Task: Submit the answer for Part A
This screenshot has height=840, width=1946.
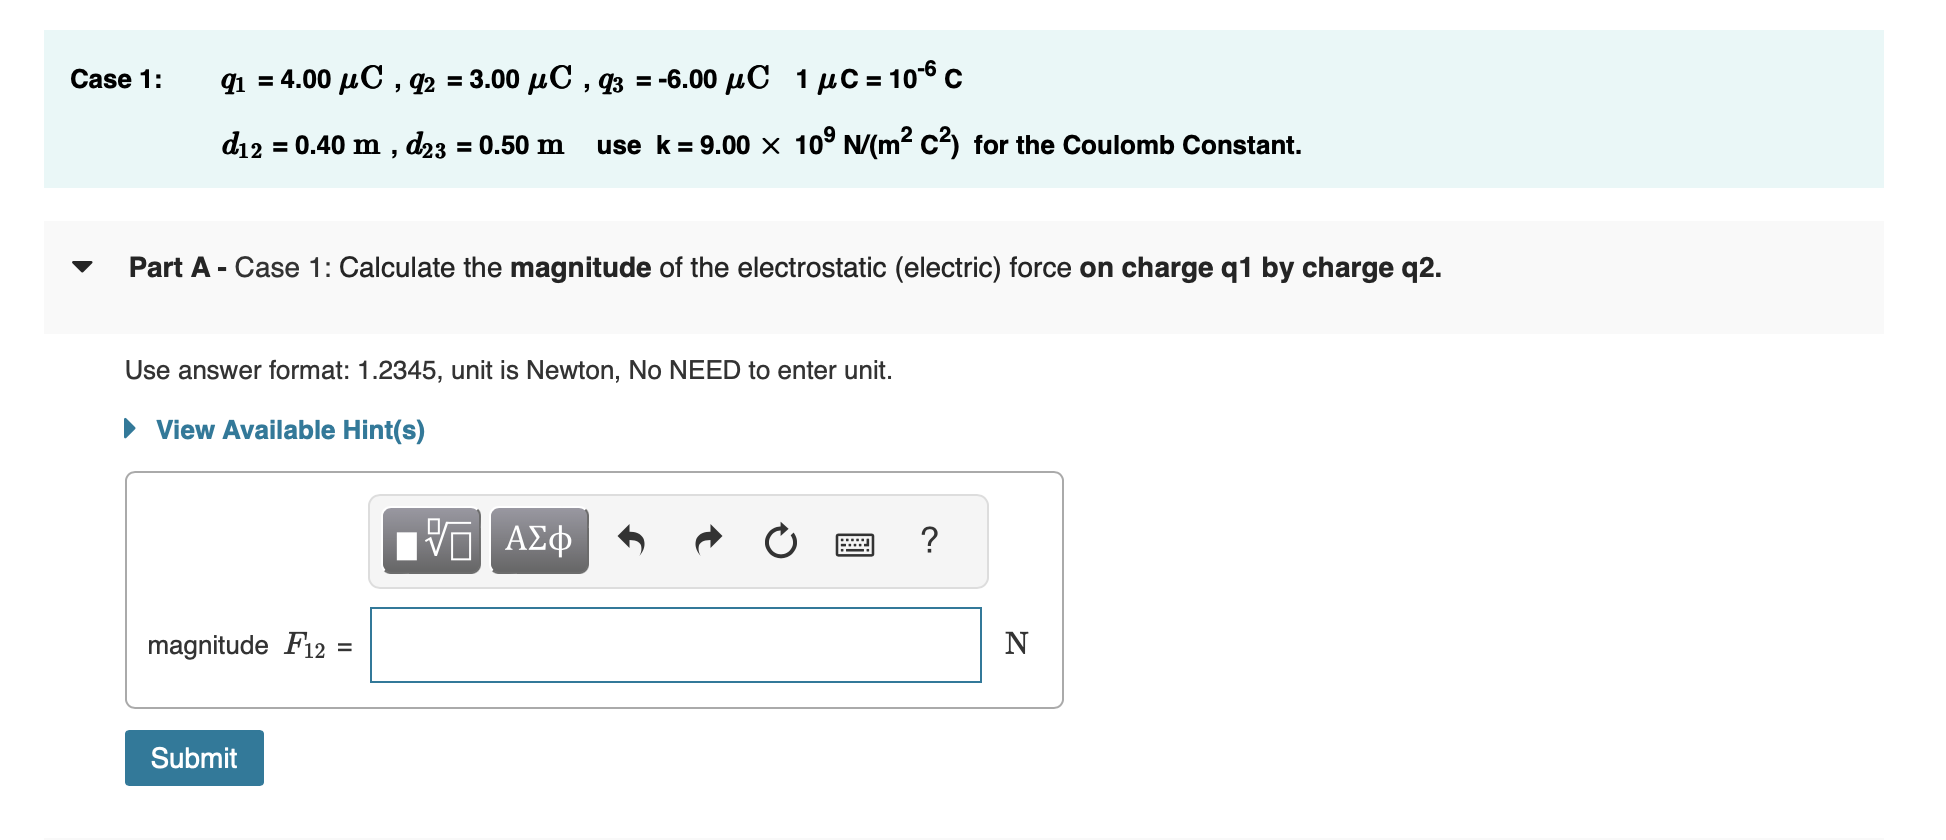Action: (x=193, y=757)
